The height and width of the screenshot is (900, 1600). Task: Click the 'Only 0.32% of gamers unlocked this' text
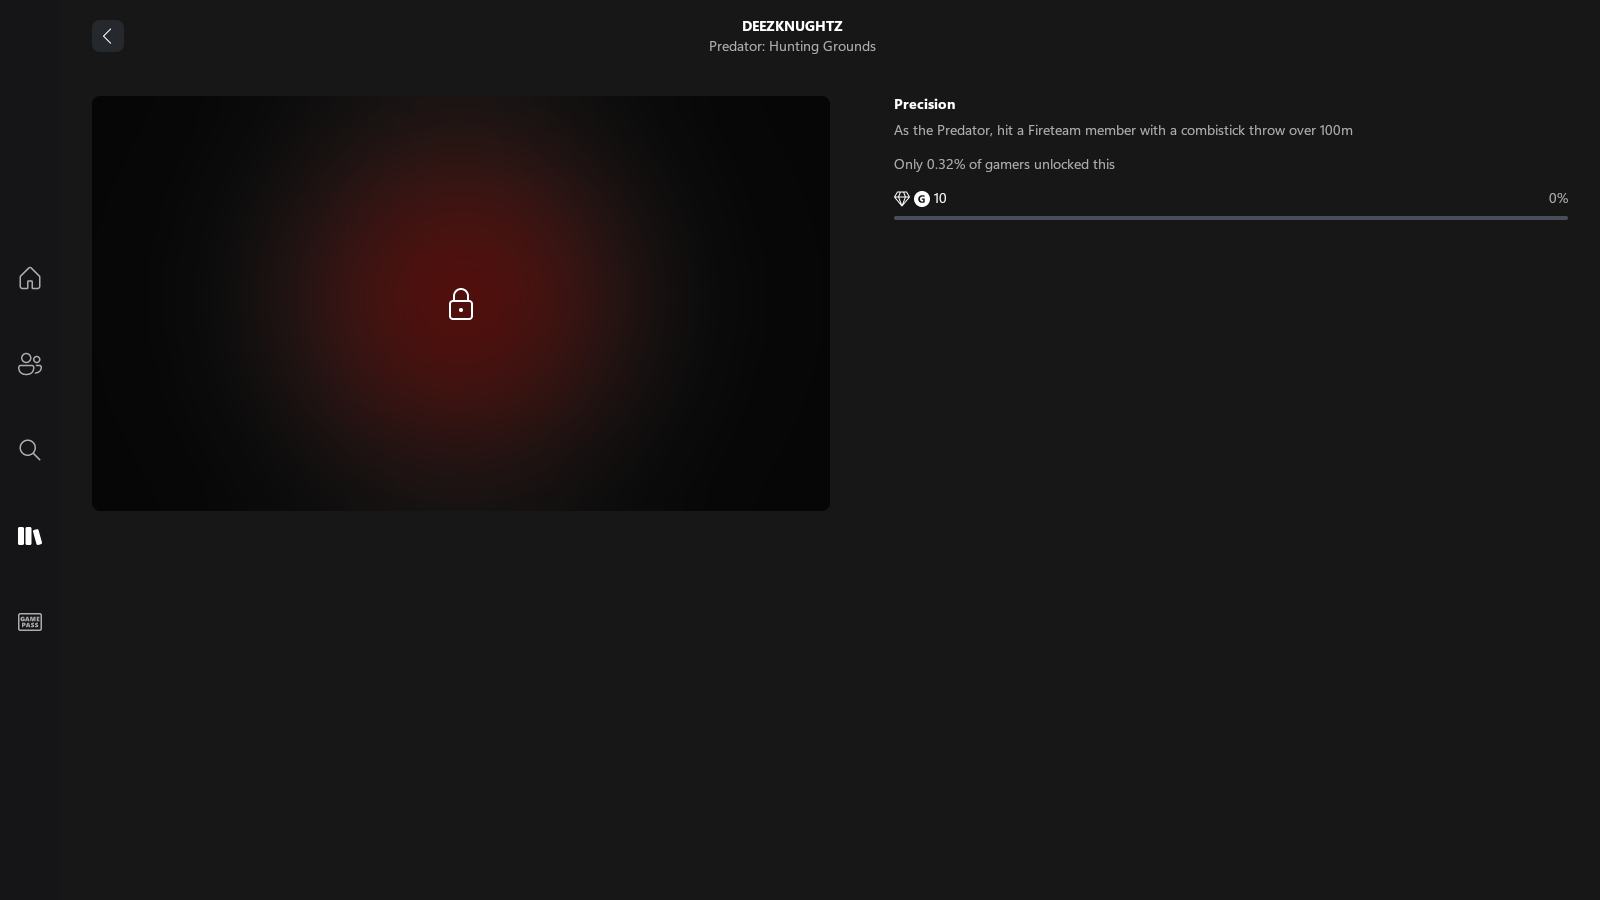[x=1004, y=164]
